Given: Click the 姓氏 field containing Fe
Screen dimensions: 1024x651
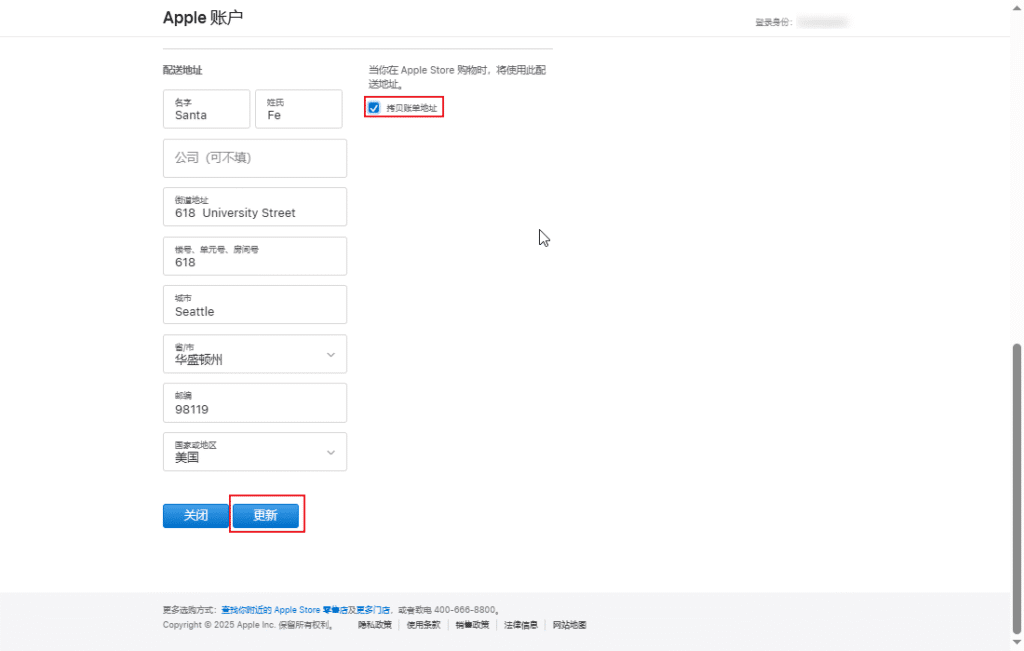Looking at the screenshot, I should (298, 109).
